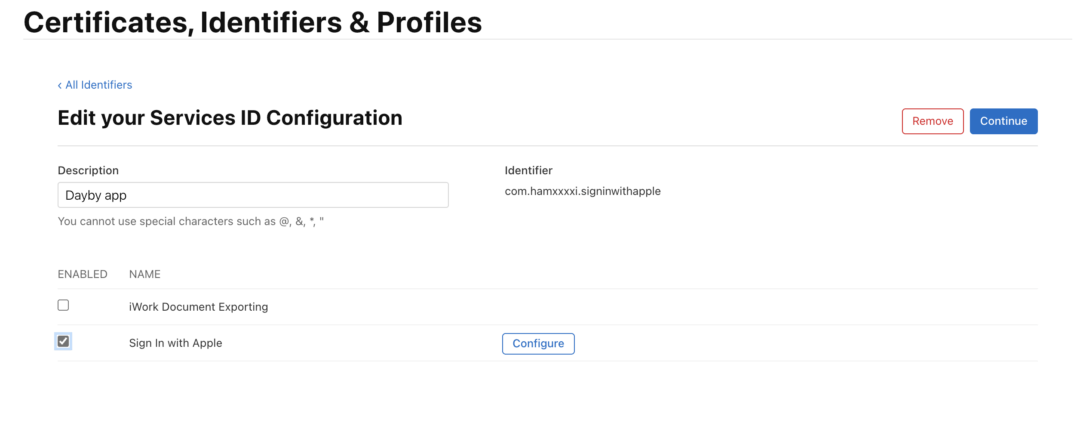This screenshot has width=1080, height=426.
Task: Click the Edit your Services ID Configuration heading
Action: click(230, 118)
